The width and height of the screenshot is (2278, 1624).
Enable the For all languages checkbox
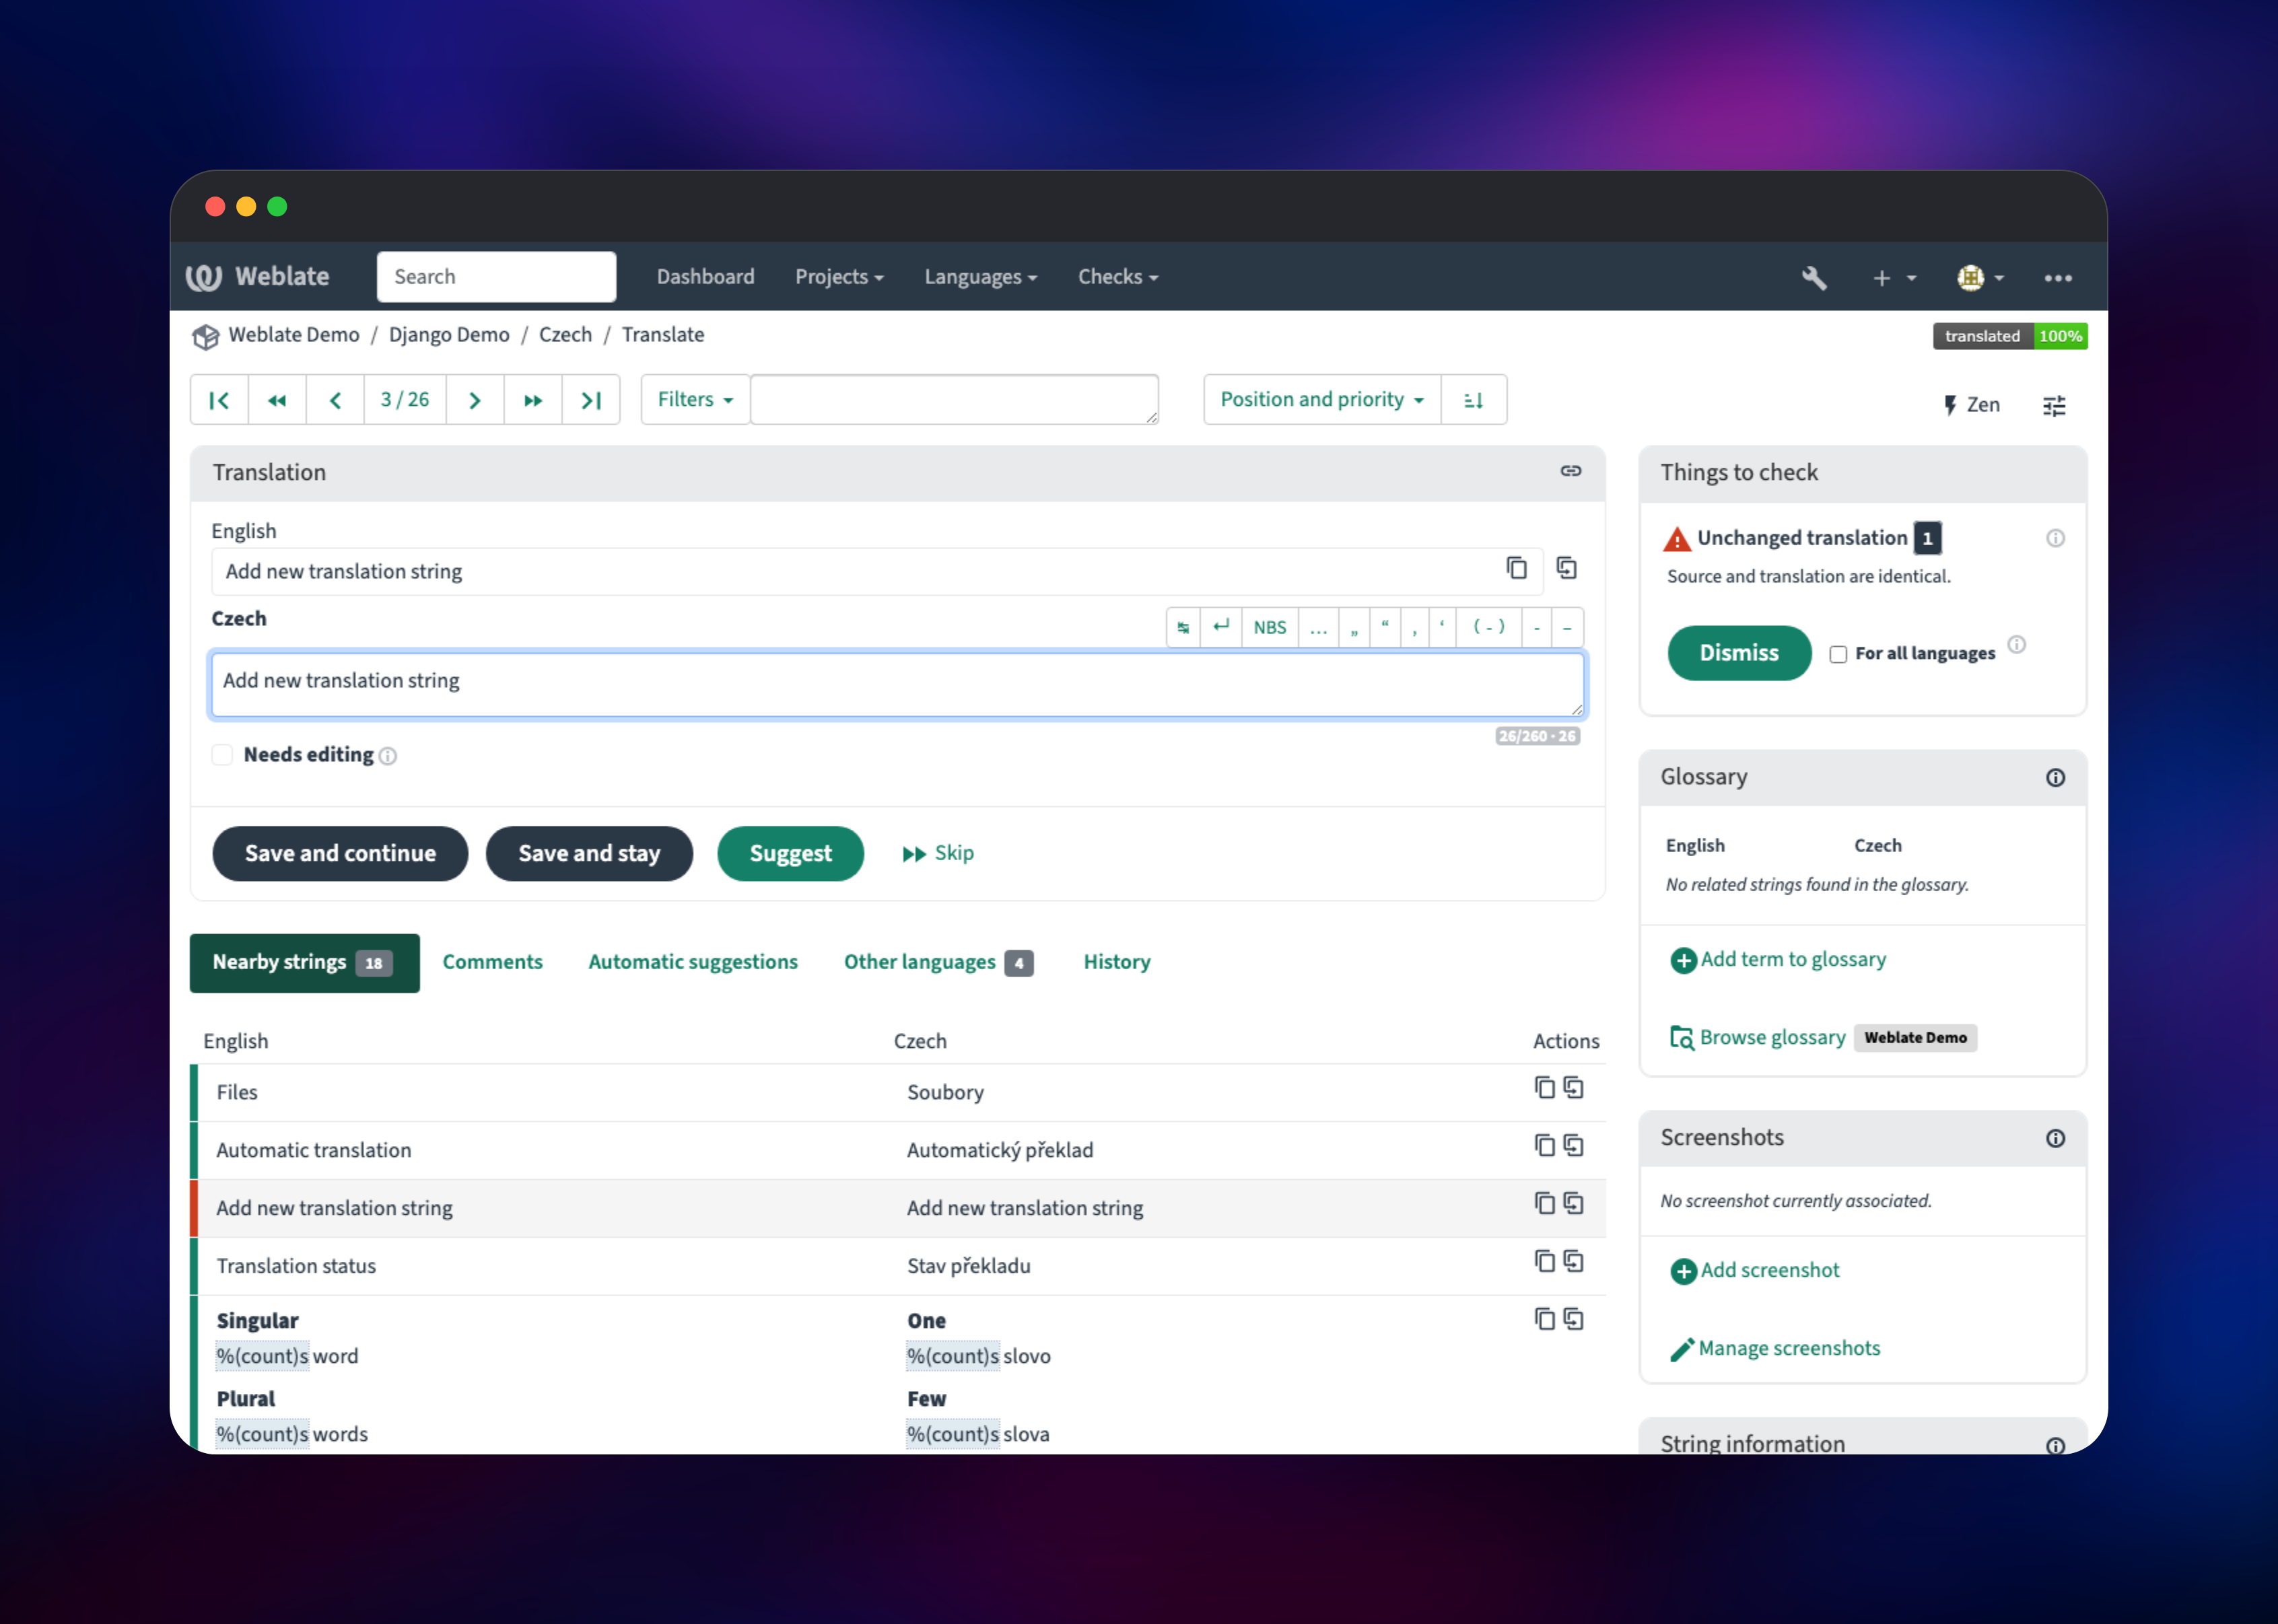pyautogui.click(x=1838, y=654)
